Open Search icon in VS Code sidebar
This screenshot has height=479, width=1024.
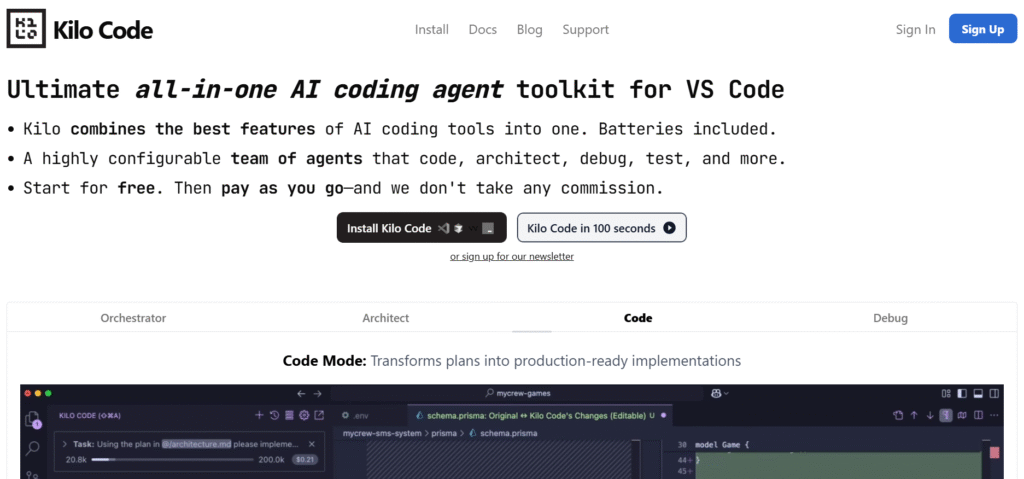(32, 448)
